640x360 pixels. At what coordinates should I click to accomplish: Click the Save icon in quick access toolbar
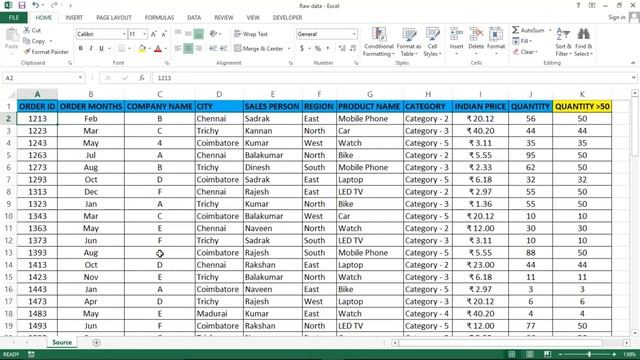coord(22,5)
